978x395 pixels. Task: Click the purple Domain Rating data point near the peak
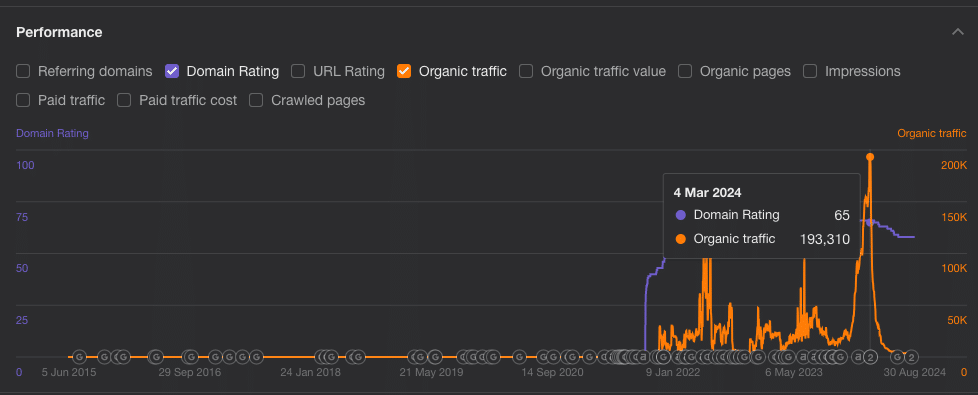[x=870, y=222]
